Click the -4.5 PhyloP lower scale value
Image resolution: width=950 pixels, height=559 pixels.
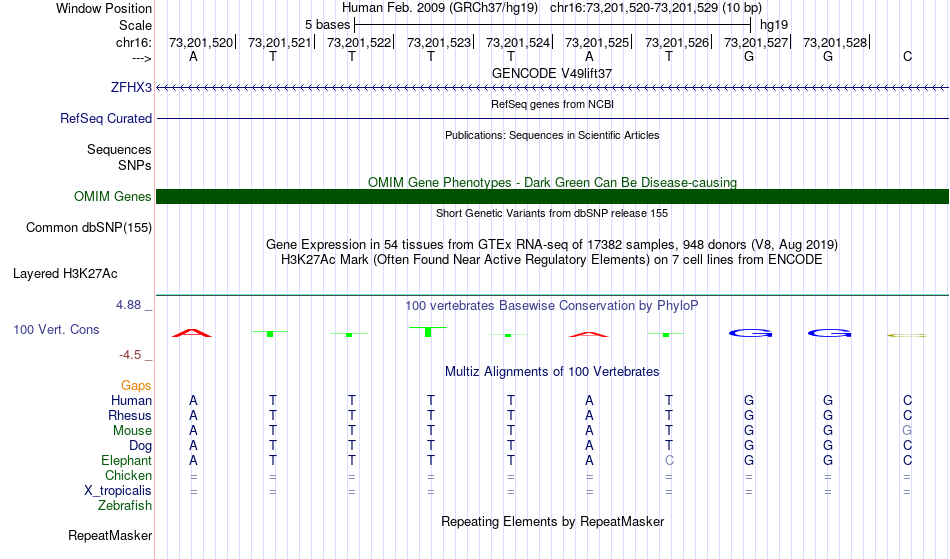(x=130, y=354)
